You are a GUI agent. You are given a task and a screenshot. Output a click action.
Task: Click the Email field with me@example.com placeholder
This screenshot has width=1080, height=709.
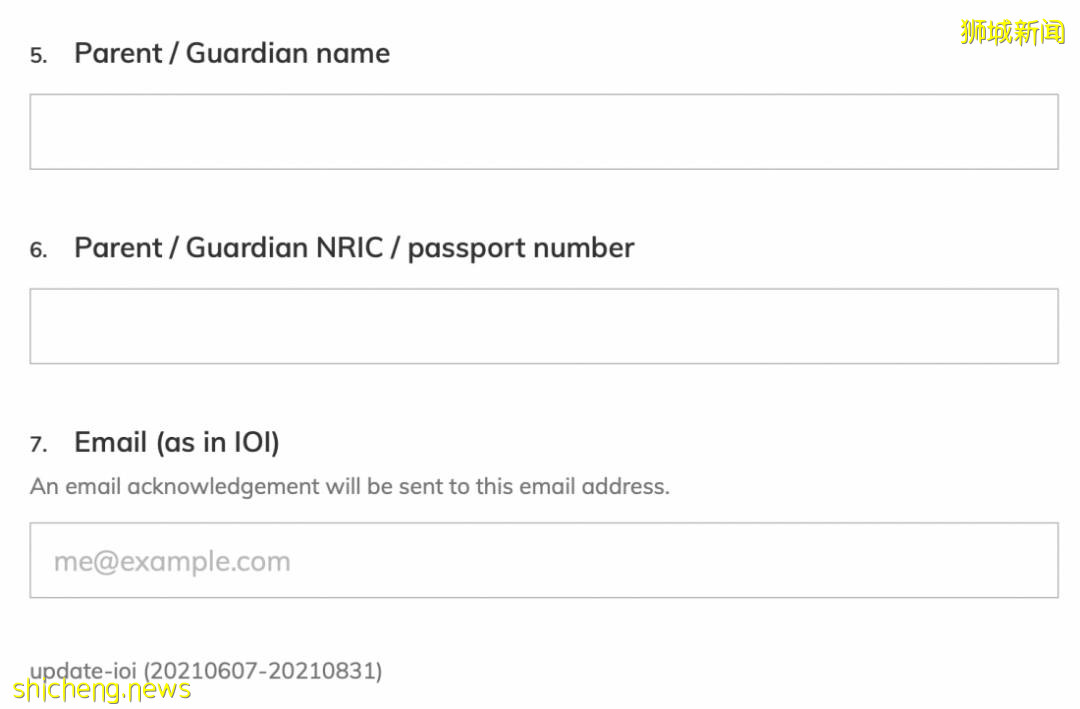coord(543,560)
